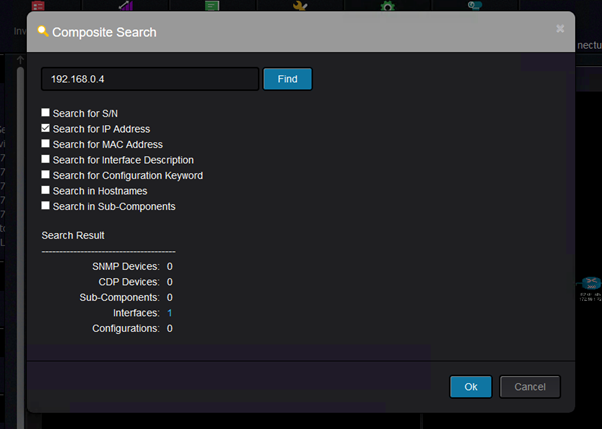Tick Search in Sub-Components checkbox
Screen dimensions: 602x429
[x=45, y=205]
